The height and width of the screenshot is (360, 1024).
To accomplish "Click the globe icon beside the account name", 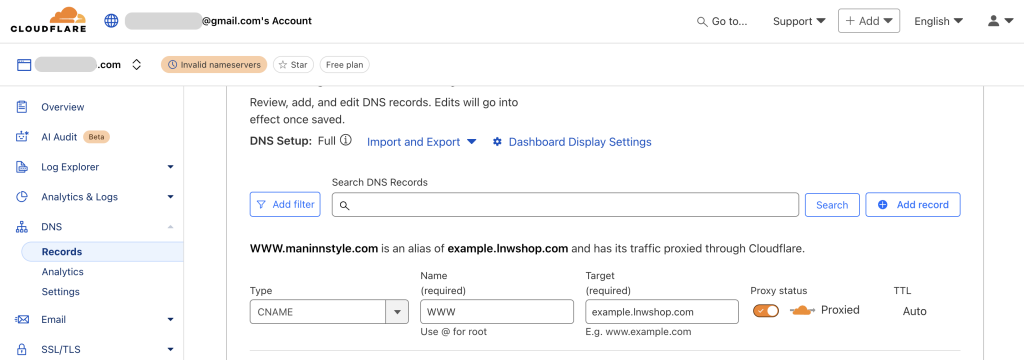I will pos(111,21).
